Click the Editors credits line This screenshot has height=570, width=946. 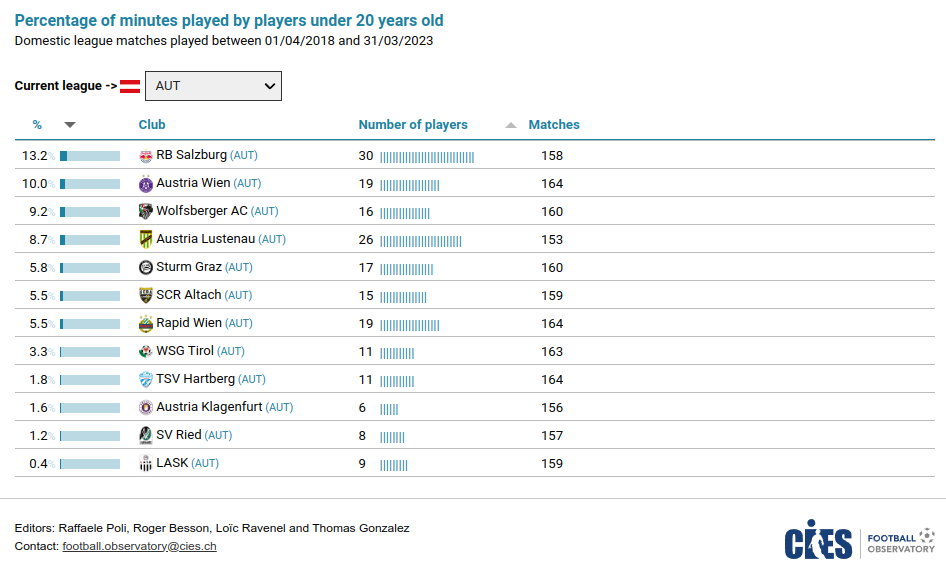tap(212, 528)
